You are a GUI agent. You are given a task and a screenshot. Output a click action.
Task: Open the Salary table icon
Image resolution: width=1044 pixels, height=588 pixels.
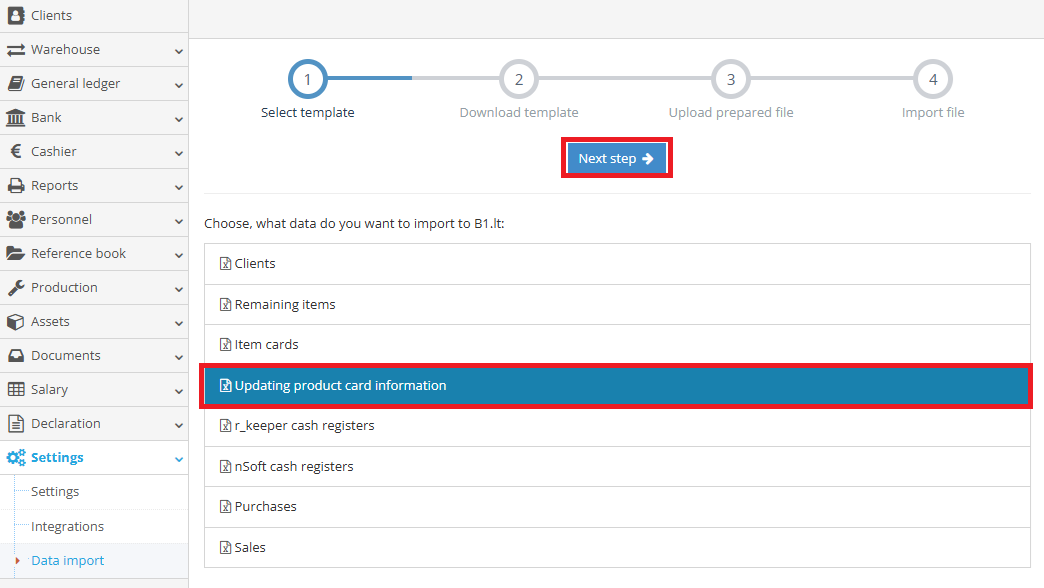(18, 389)
